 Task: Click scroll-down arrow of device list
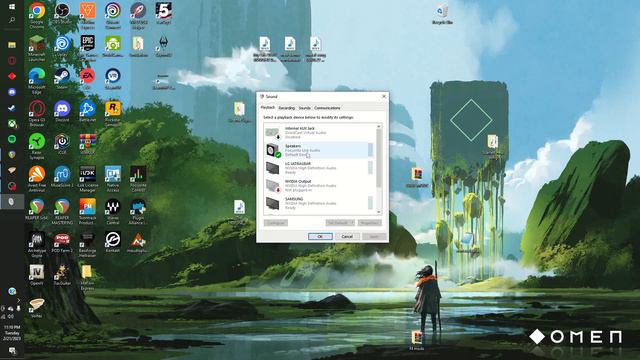pos(378,211)
